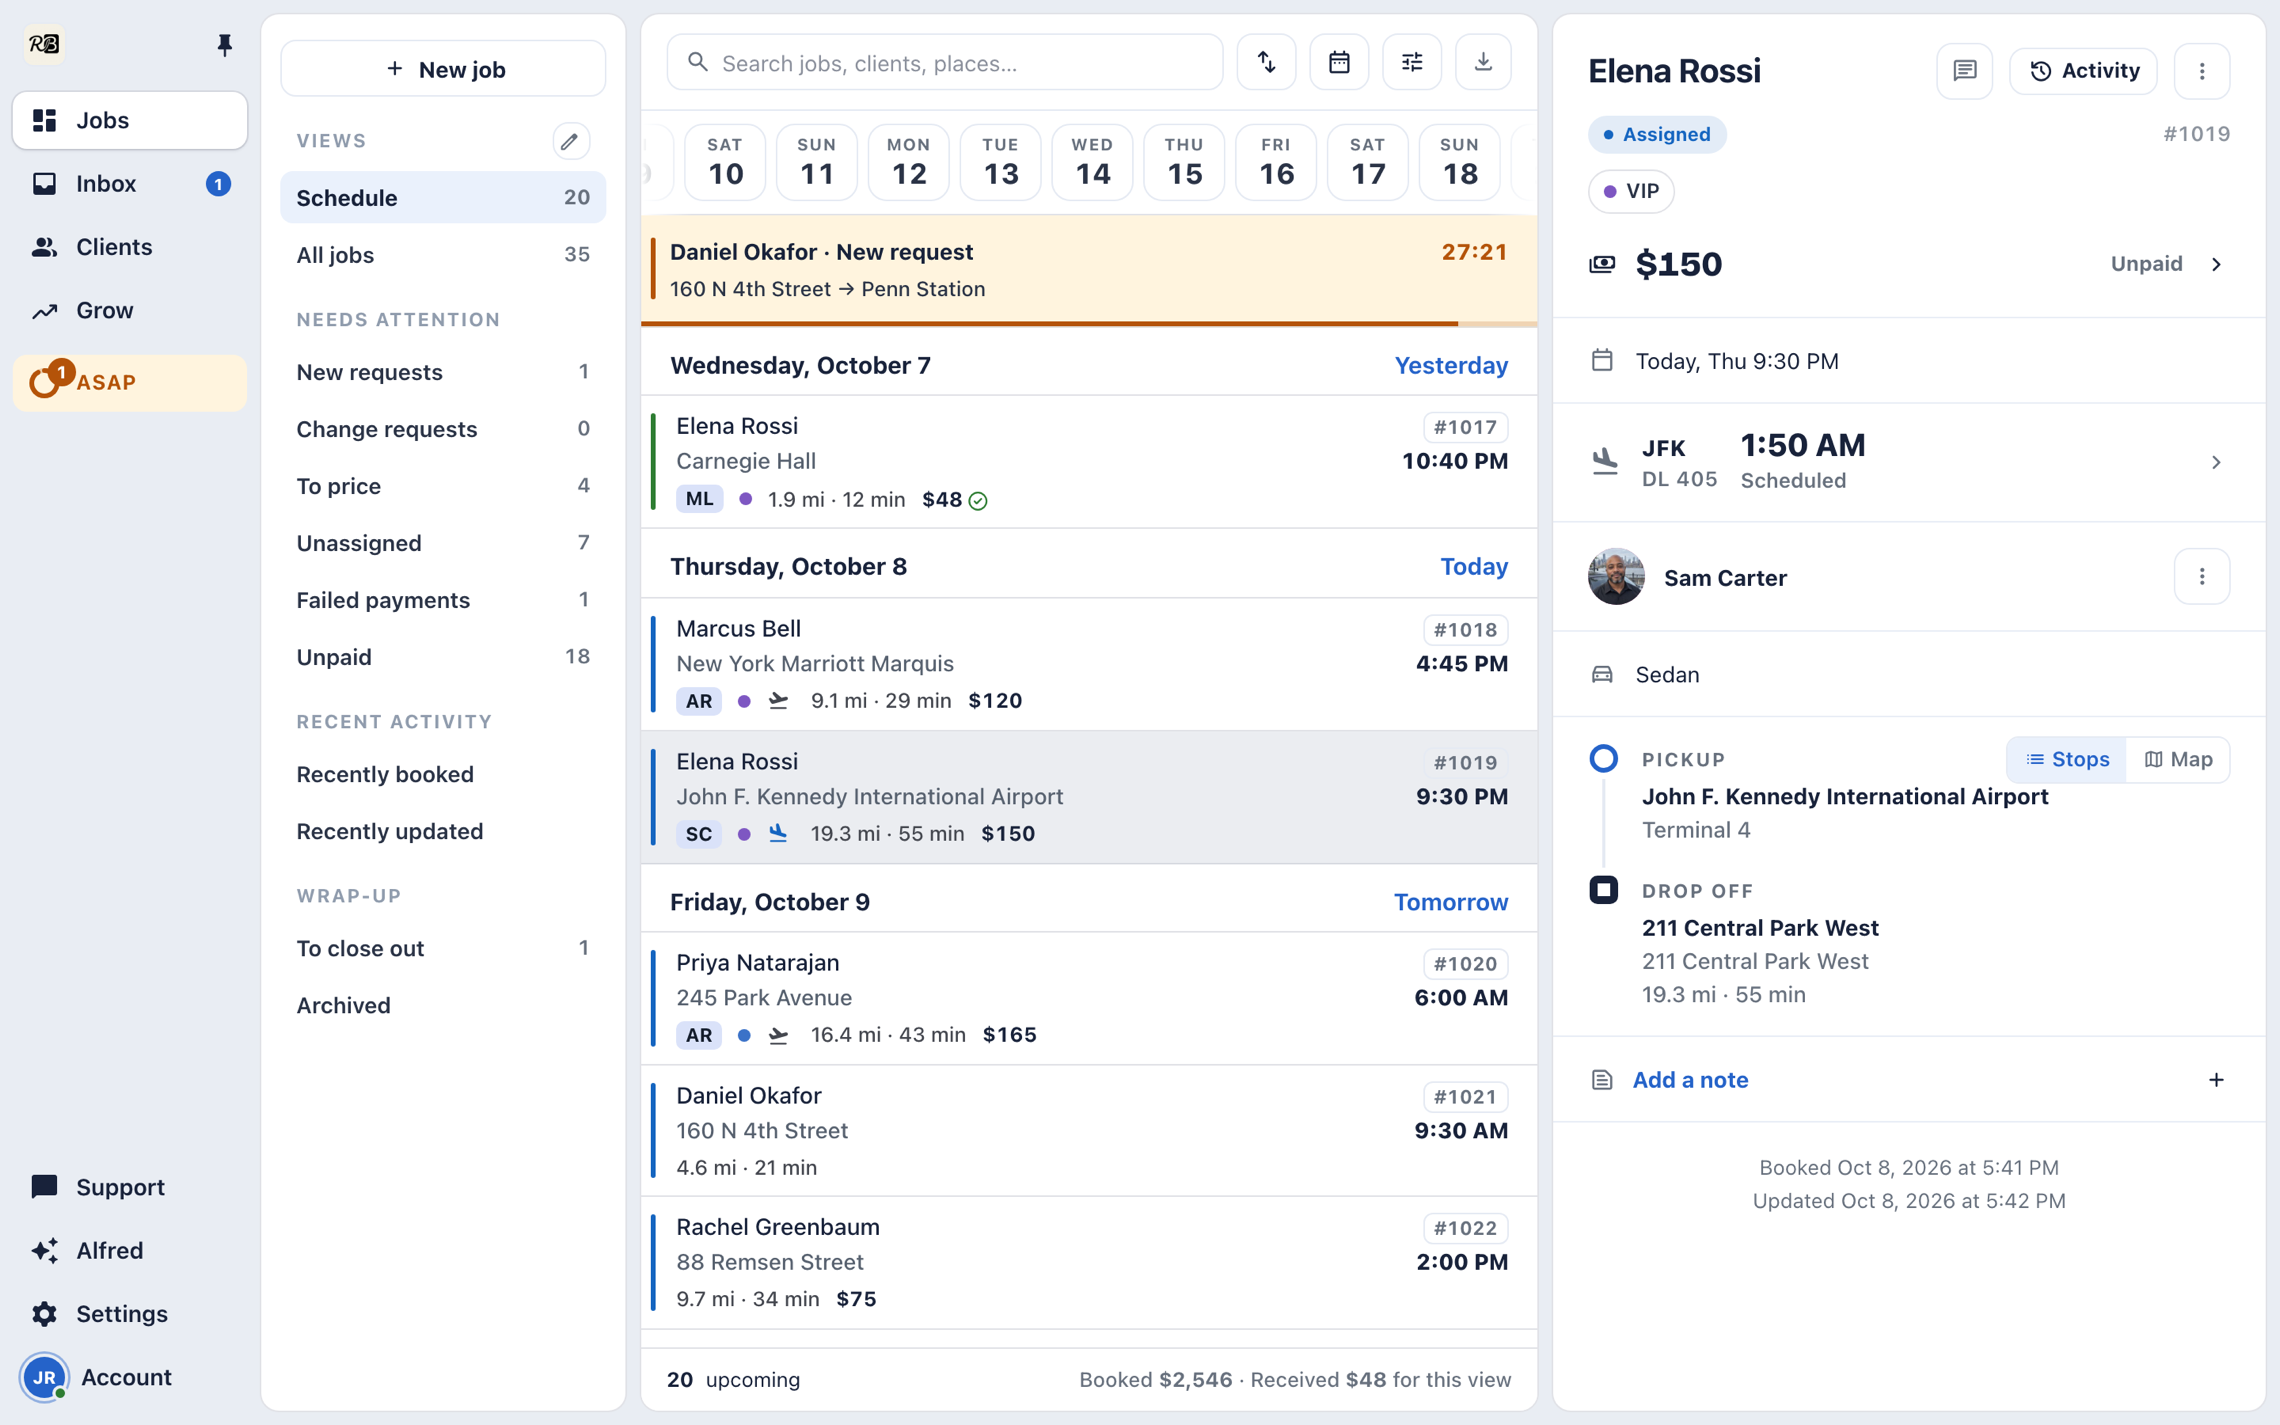Viewport: 2280px width, 1425px height.
Task: Open Support
Action: (129, 1187)
